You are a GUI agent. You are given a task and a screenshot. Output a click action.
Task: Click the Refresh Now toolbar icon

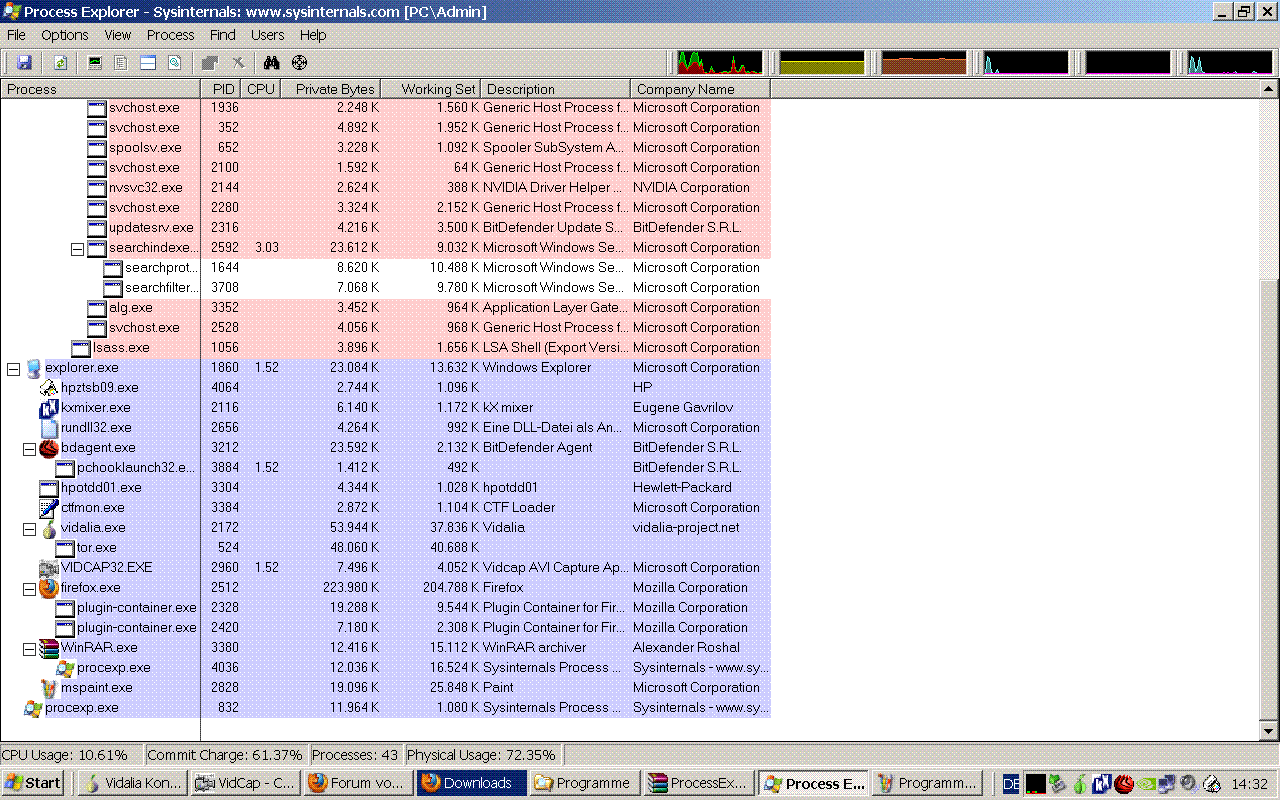(x=60, y=63)
